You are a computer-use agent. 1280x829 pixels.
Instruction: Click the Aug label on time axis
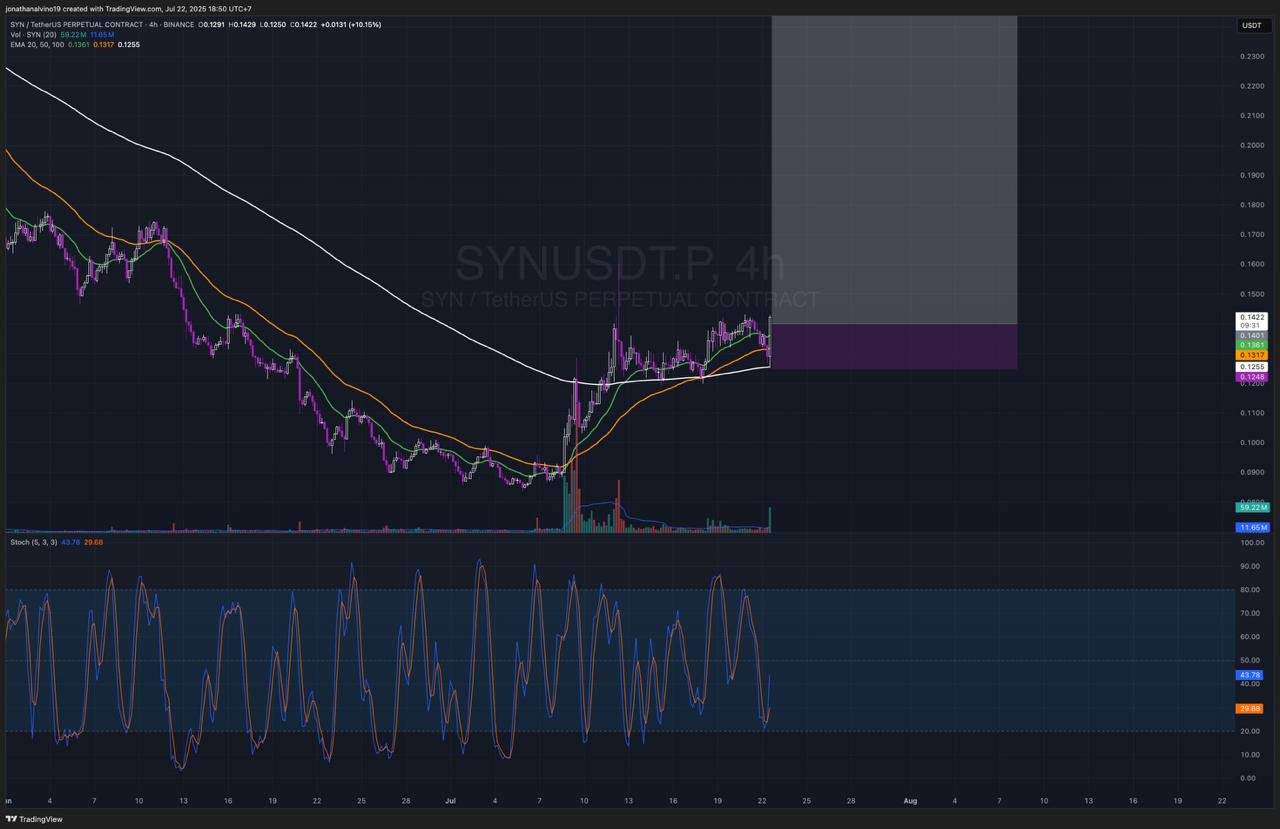910,801
